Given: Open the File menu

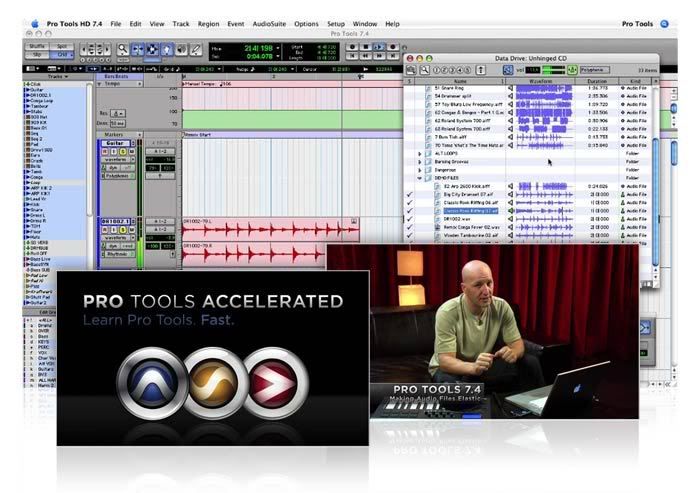Looking at the screenshot, I should pos(116,24).
